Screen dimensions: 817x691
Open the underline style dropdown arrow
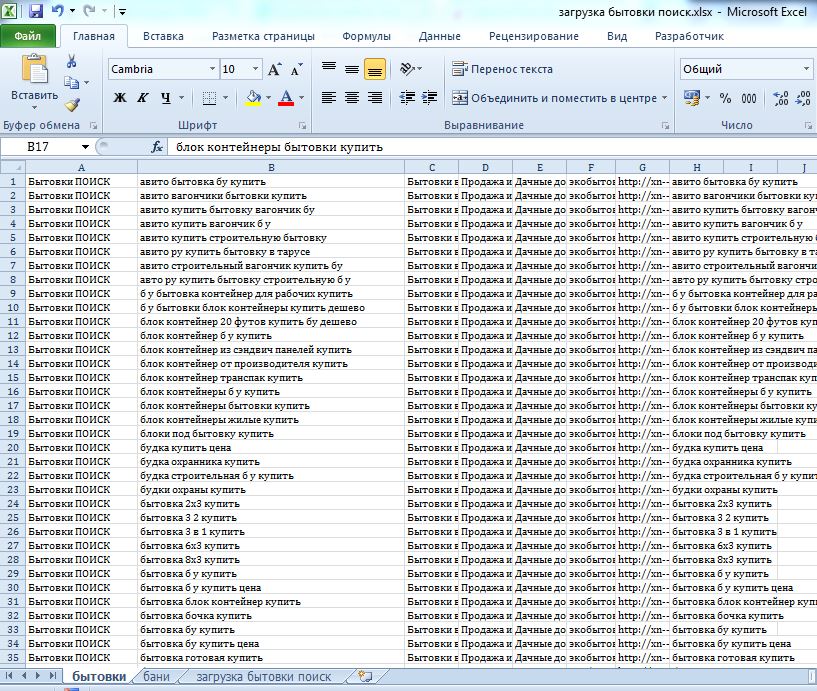point(181,97)
